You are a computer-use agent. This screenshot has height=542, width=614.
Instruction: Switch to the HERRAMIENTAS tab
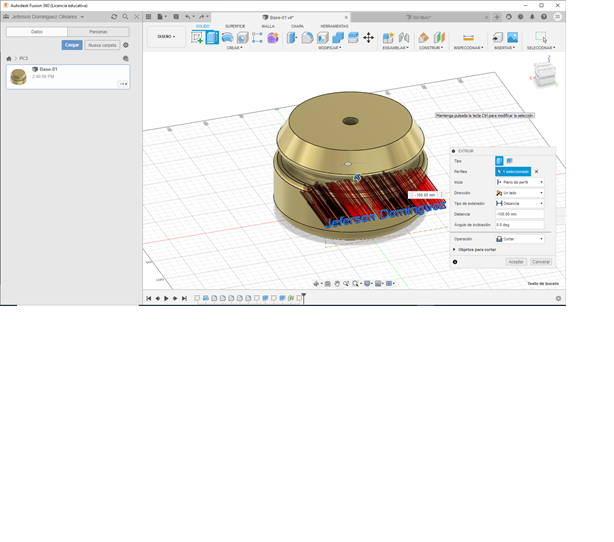tap(334, 26)
